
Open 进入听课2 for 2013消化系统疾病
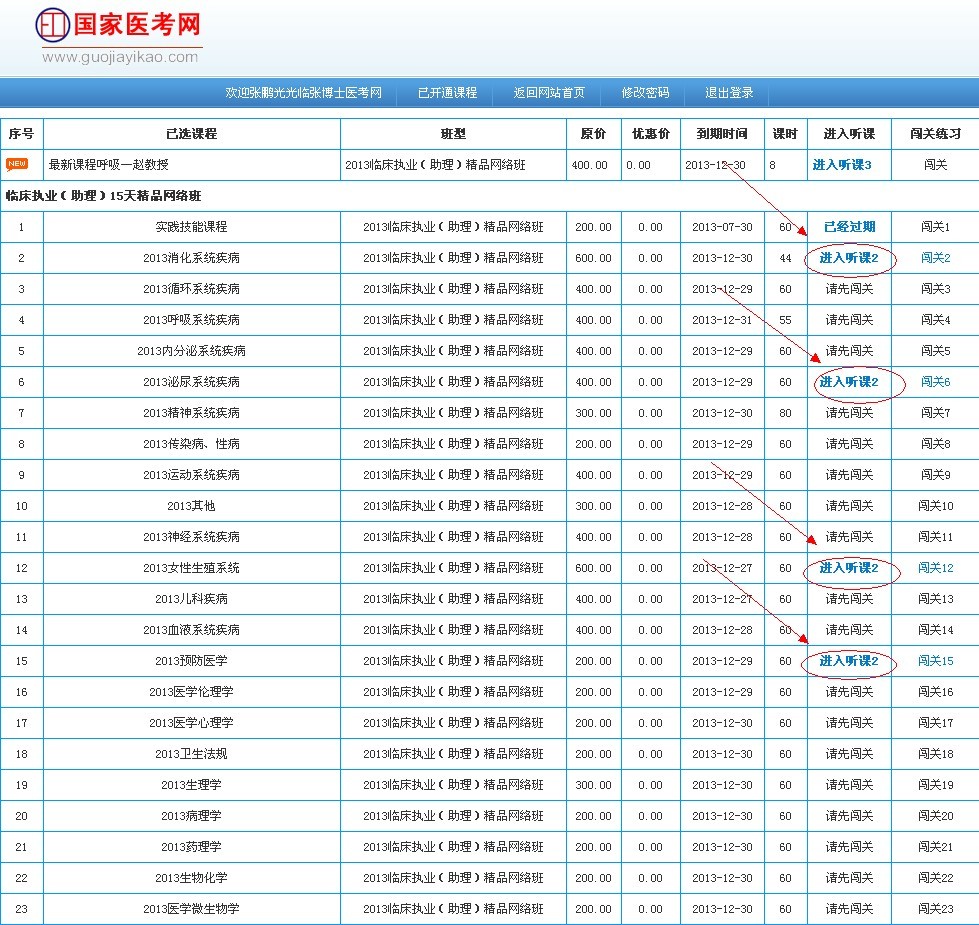849,258
